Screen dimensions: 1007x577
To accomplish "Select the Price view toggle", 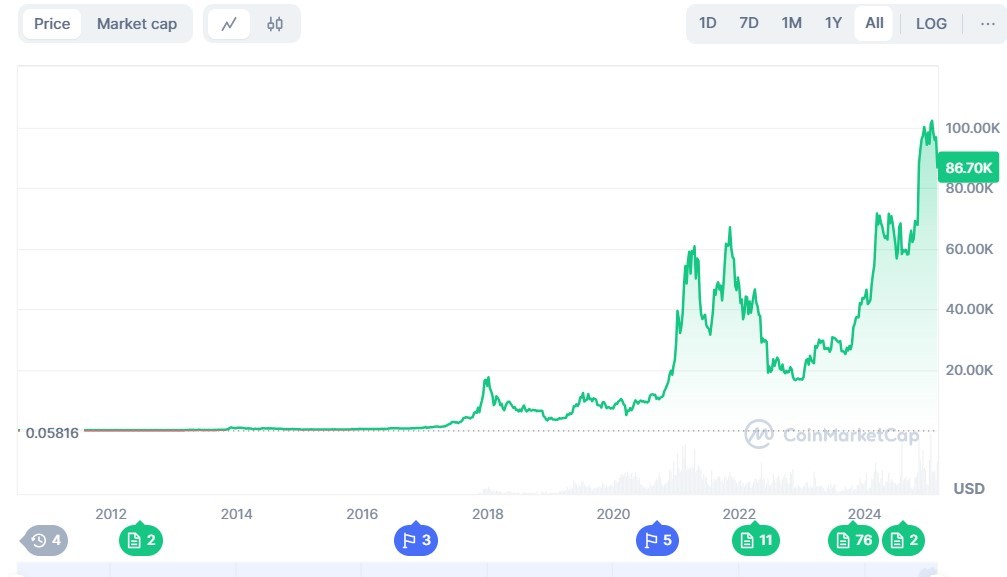I will (x=52, y=24).
